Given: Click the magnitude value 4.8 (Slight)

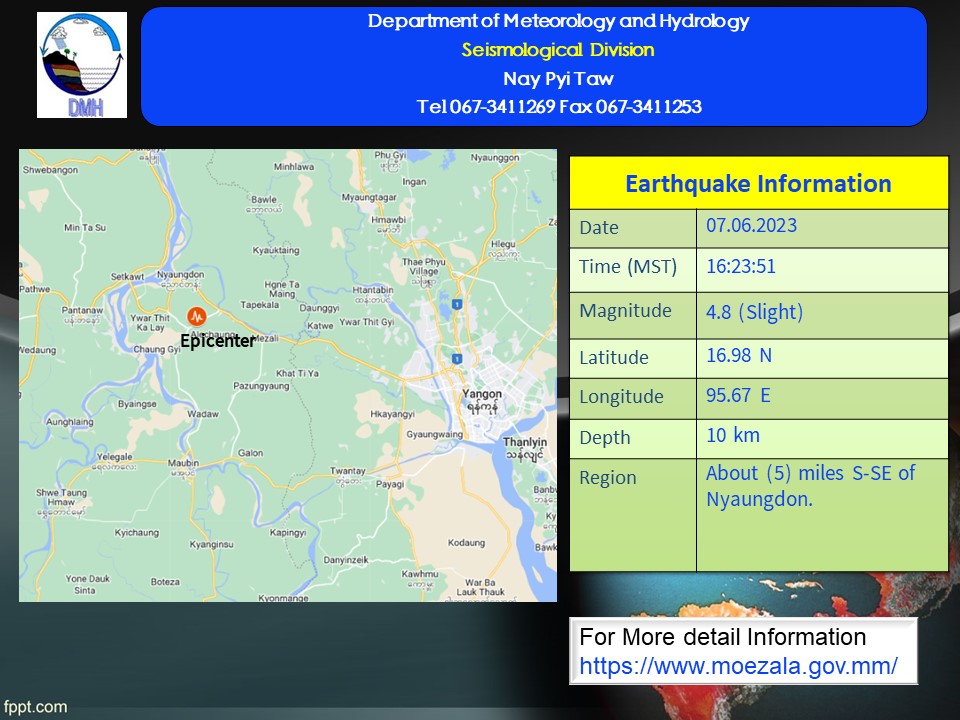Looking at the screenshot, I should [x=754, y=312].
